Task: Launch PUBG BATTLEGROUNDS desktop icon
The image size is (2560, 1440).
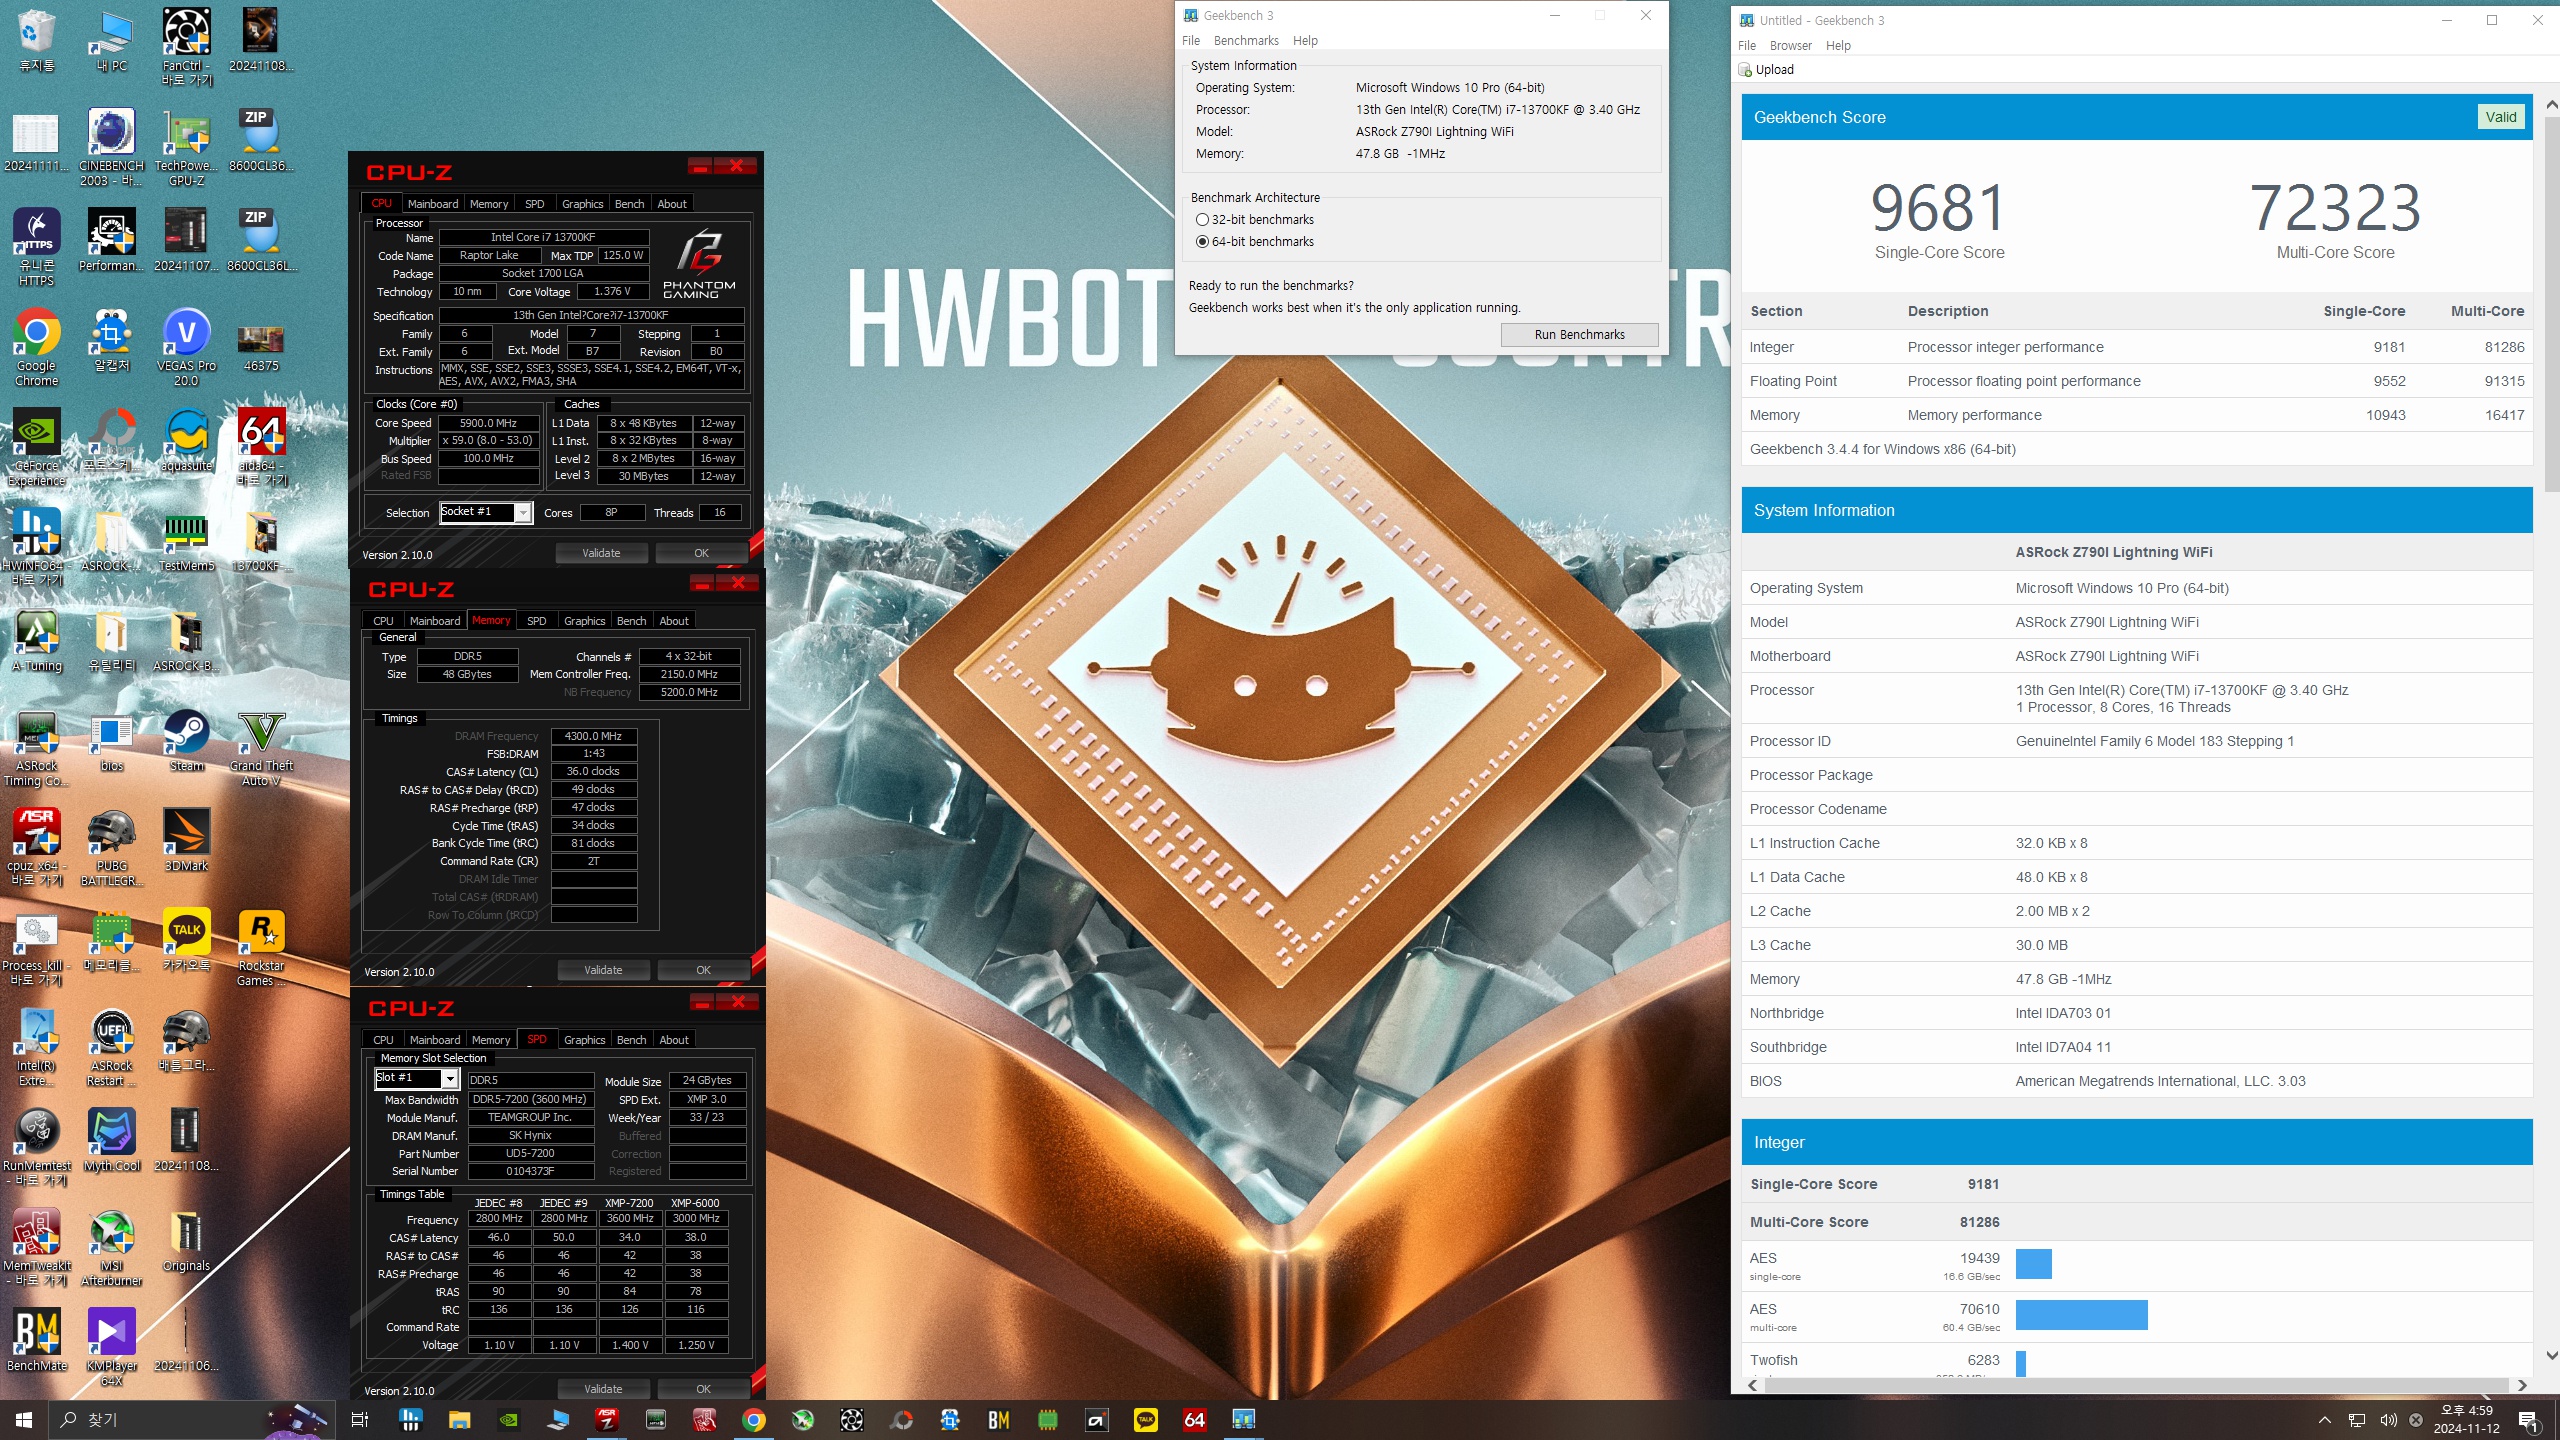Action: tap(111, 847)
